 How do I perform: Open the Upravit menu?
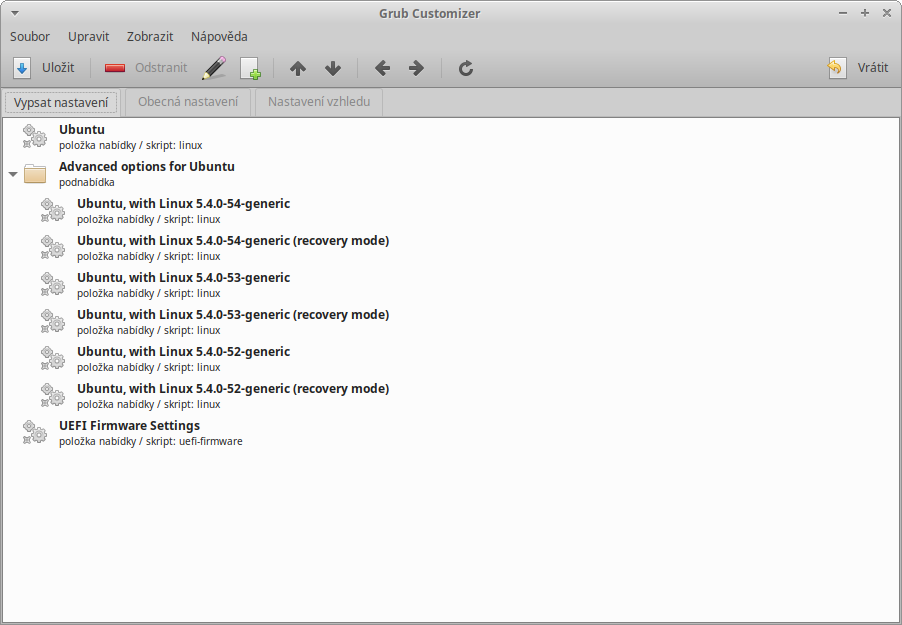coord(88,36)
